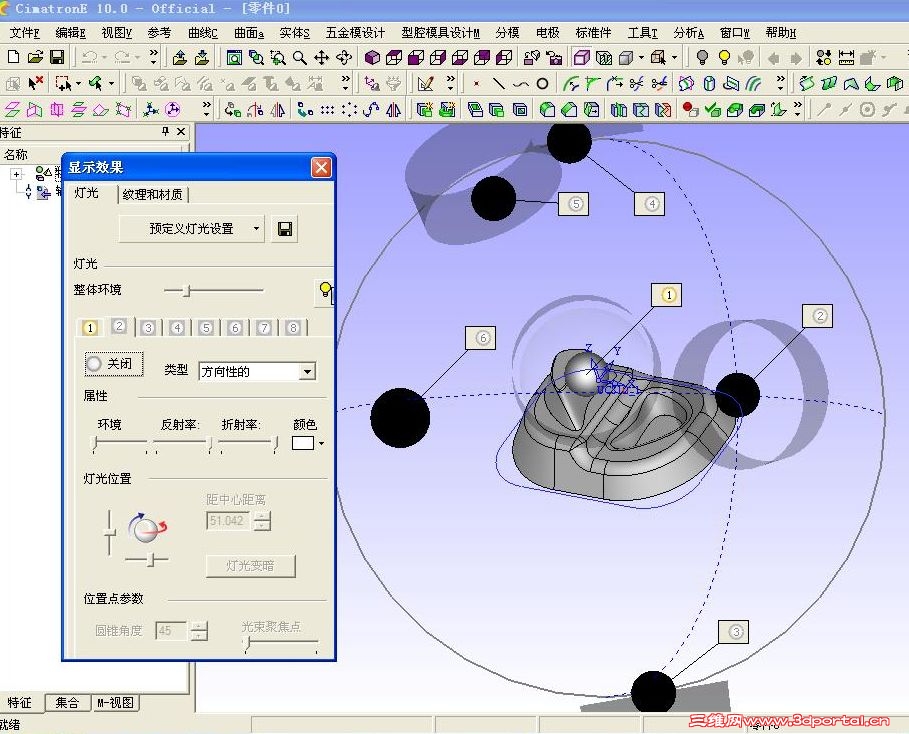
Task: Open the 预定义灯光设置 dropdown
Action: coord(191,229)
